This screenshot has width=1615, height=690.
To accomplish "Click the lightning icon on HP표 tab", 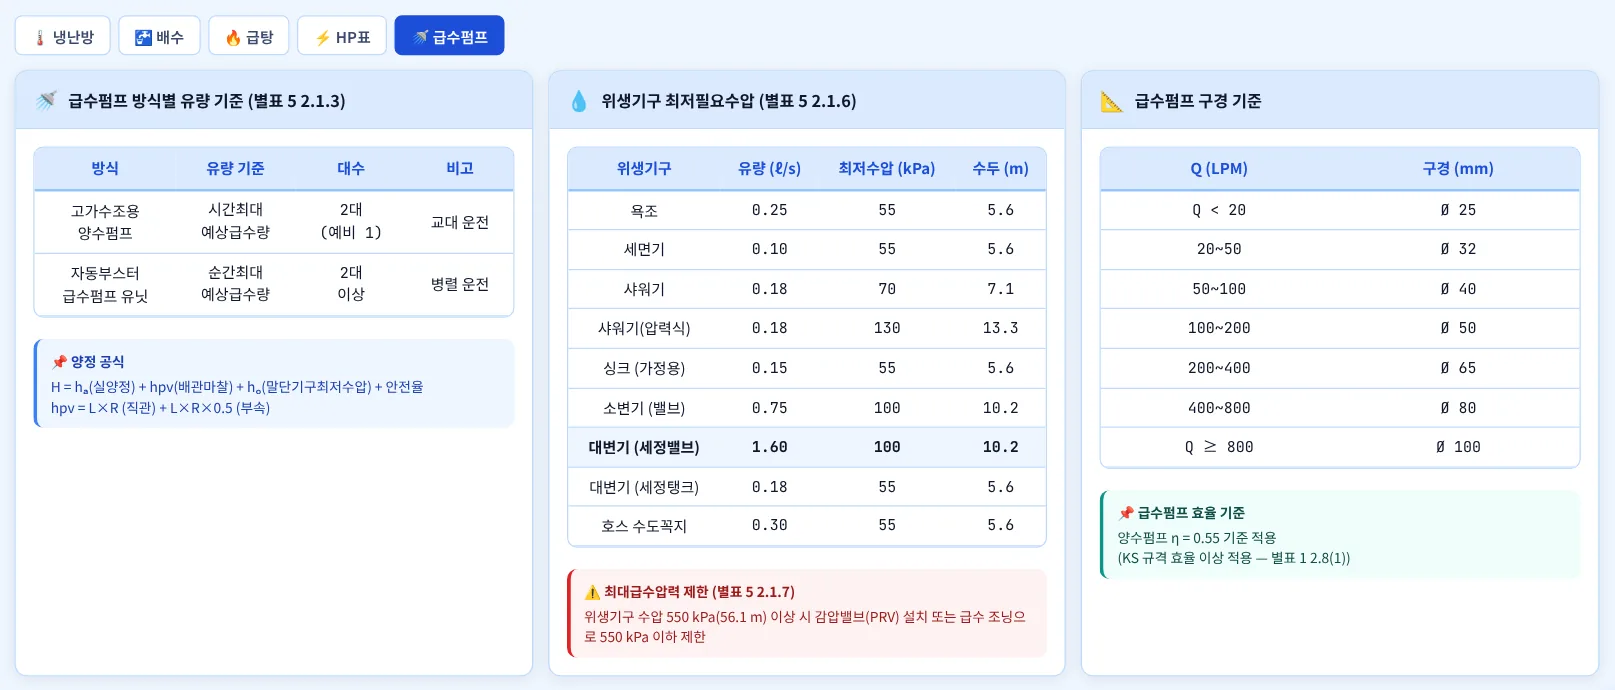I will 323,38.
